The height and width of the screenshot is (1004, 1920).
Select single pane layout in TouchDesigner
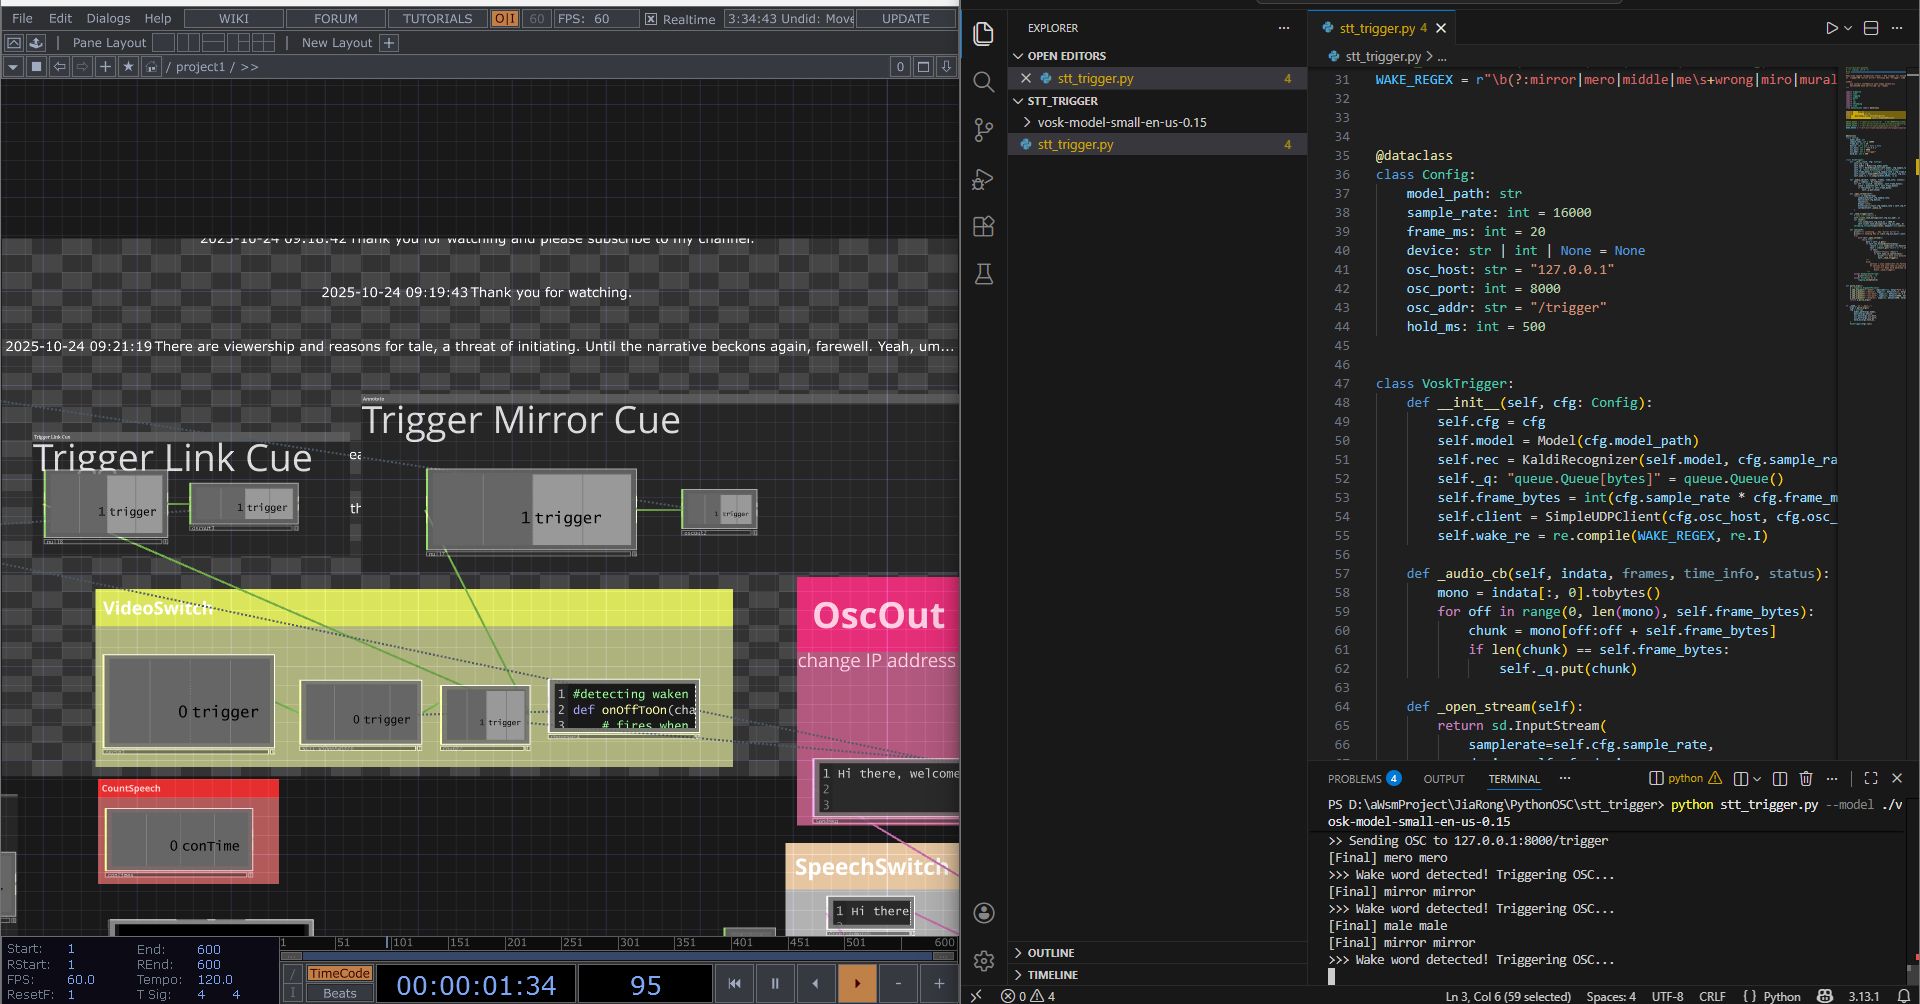[x=163, y=42]
